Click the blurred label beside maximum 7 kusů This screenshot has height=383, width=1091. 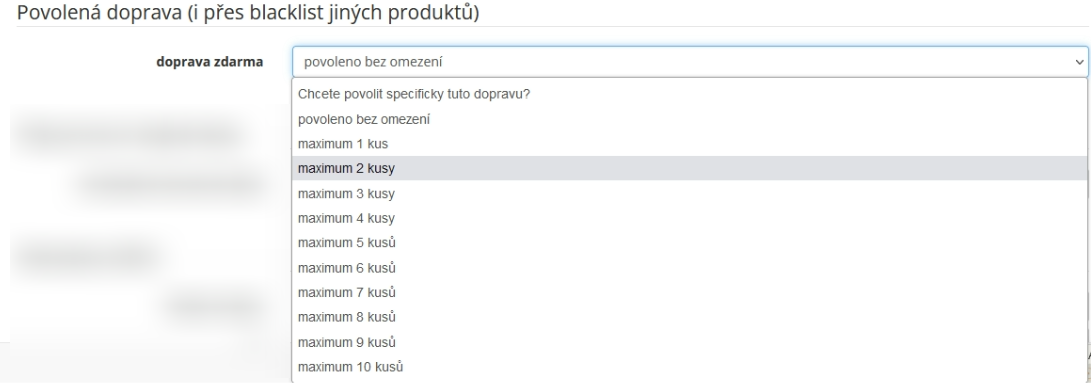click(x=214, y=305)
